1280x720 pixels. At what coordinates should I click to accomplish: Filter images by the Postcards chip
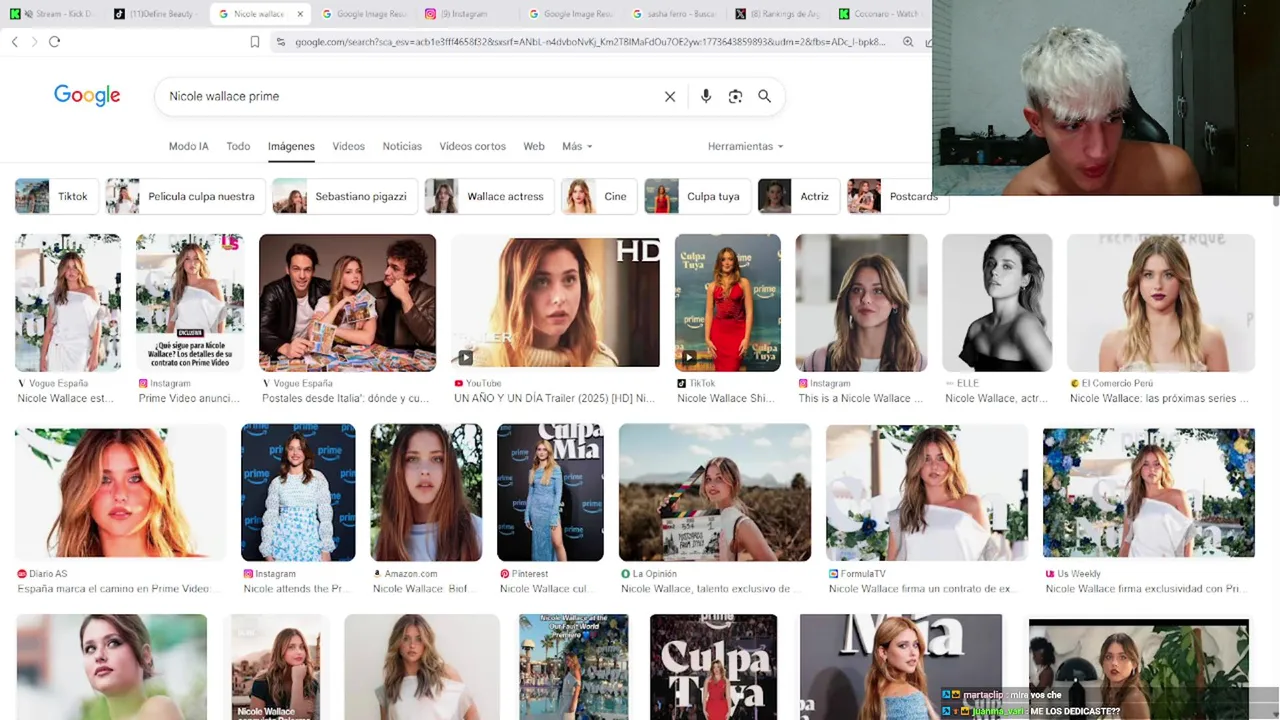pyautogui.click(x=897, y=196)
